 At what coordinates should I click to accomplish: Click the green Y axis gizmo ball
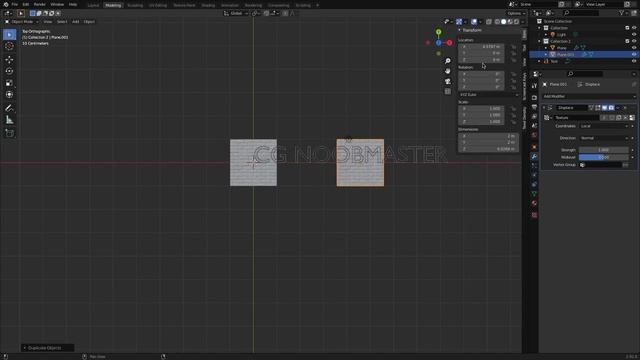coord(438,32)
